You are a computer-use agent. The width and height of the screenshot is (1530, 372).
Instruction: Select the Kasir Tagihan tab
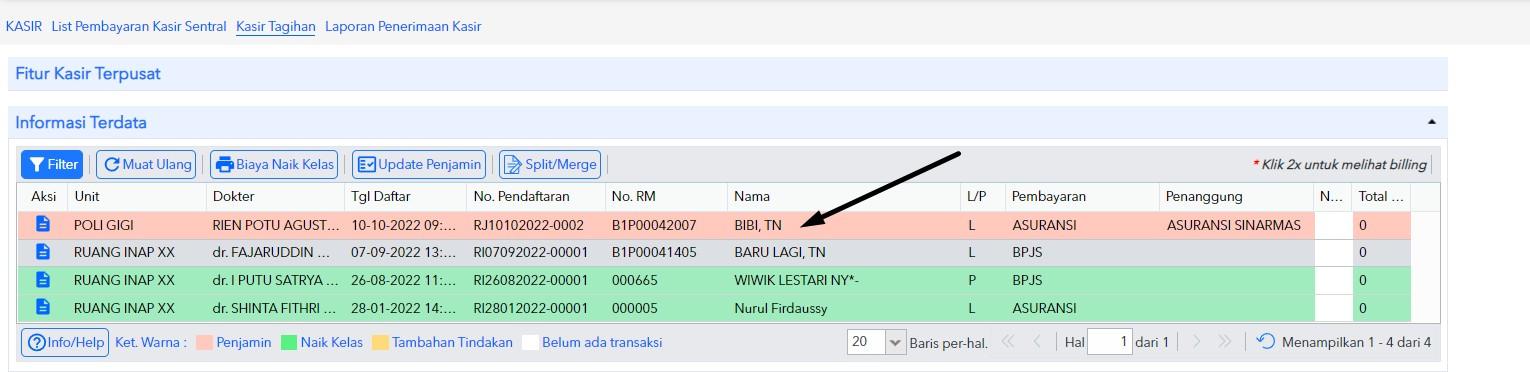pos(276,27)
